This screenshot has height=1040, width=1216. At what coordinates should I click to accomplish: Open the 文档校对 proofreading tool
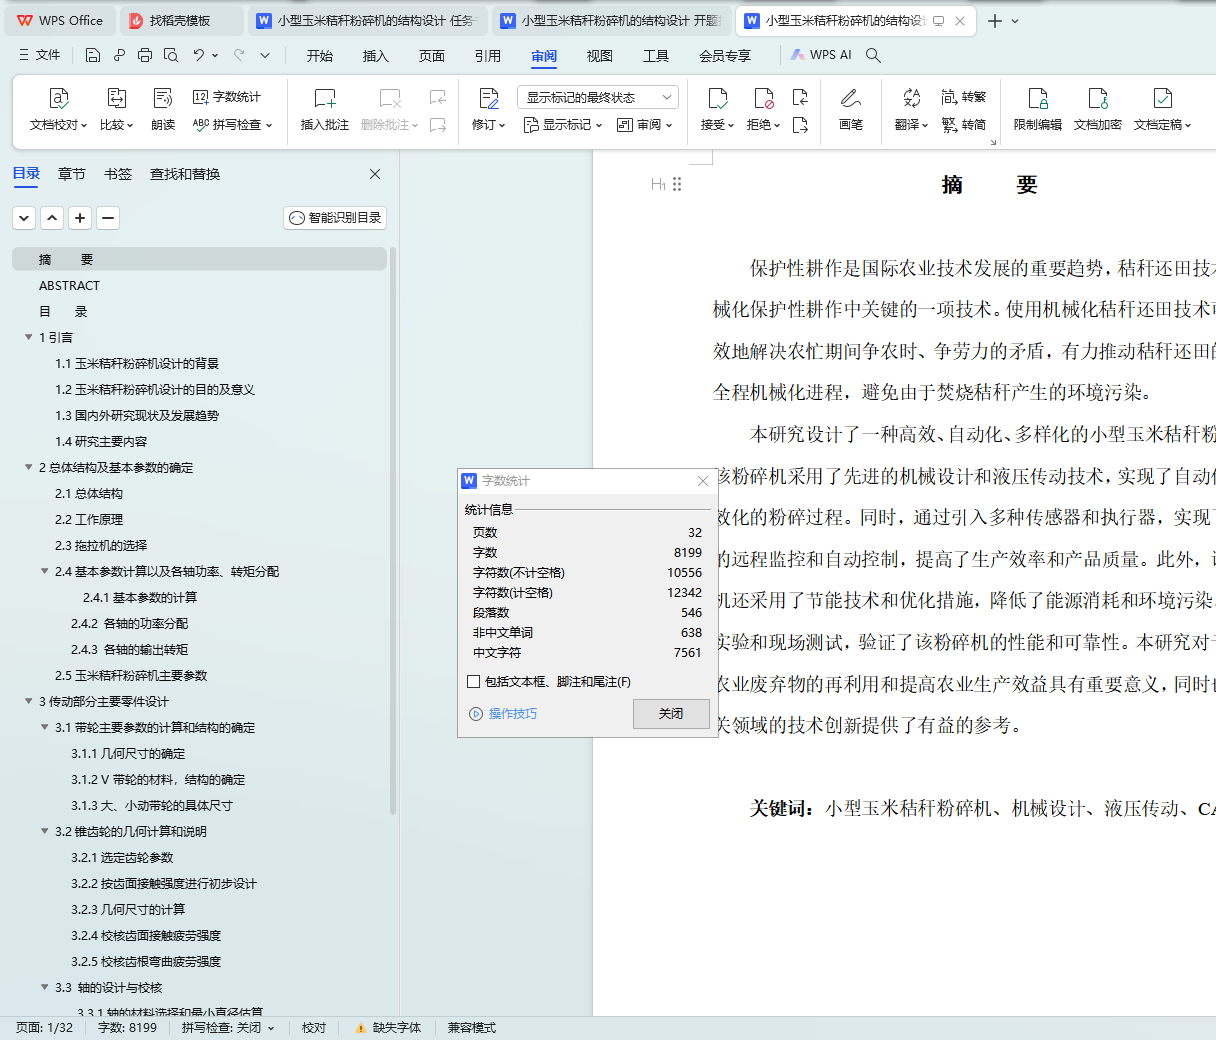58,110
